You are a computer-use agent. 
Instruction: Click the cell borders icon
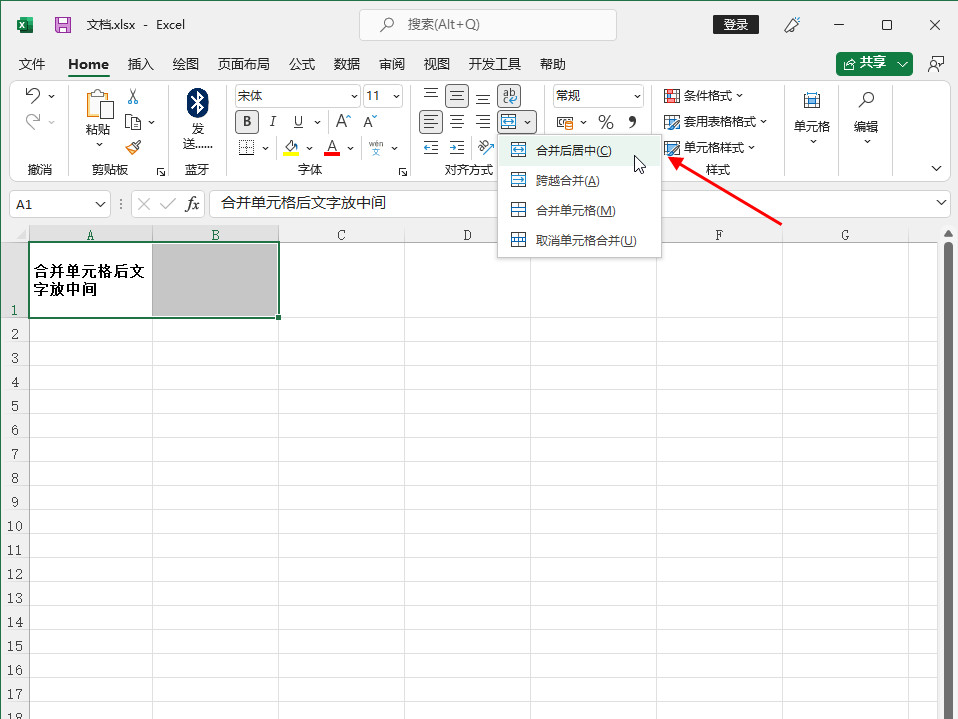[x=246, y=147]
